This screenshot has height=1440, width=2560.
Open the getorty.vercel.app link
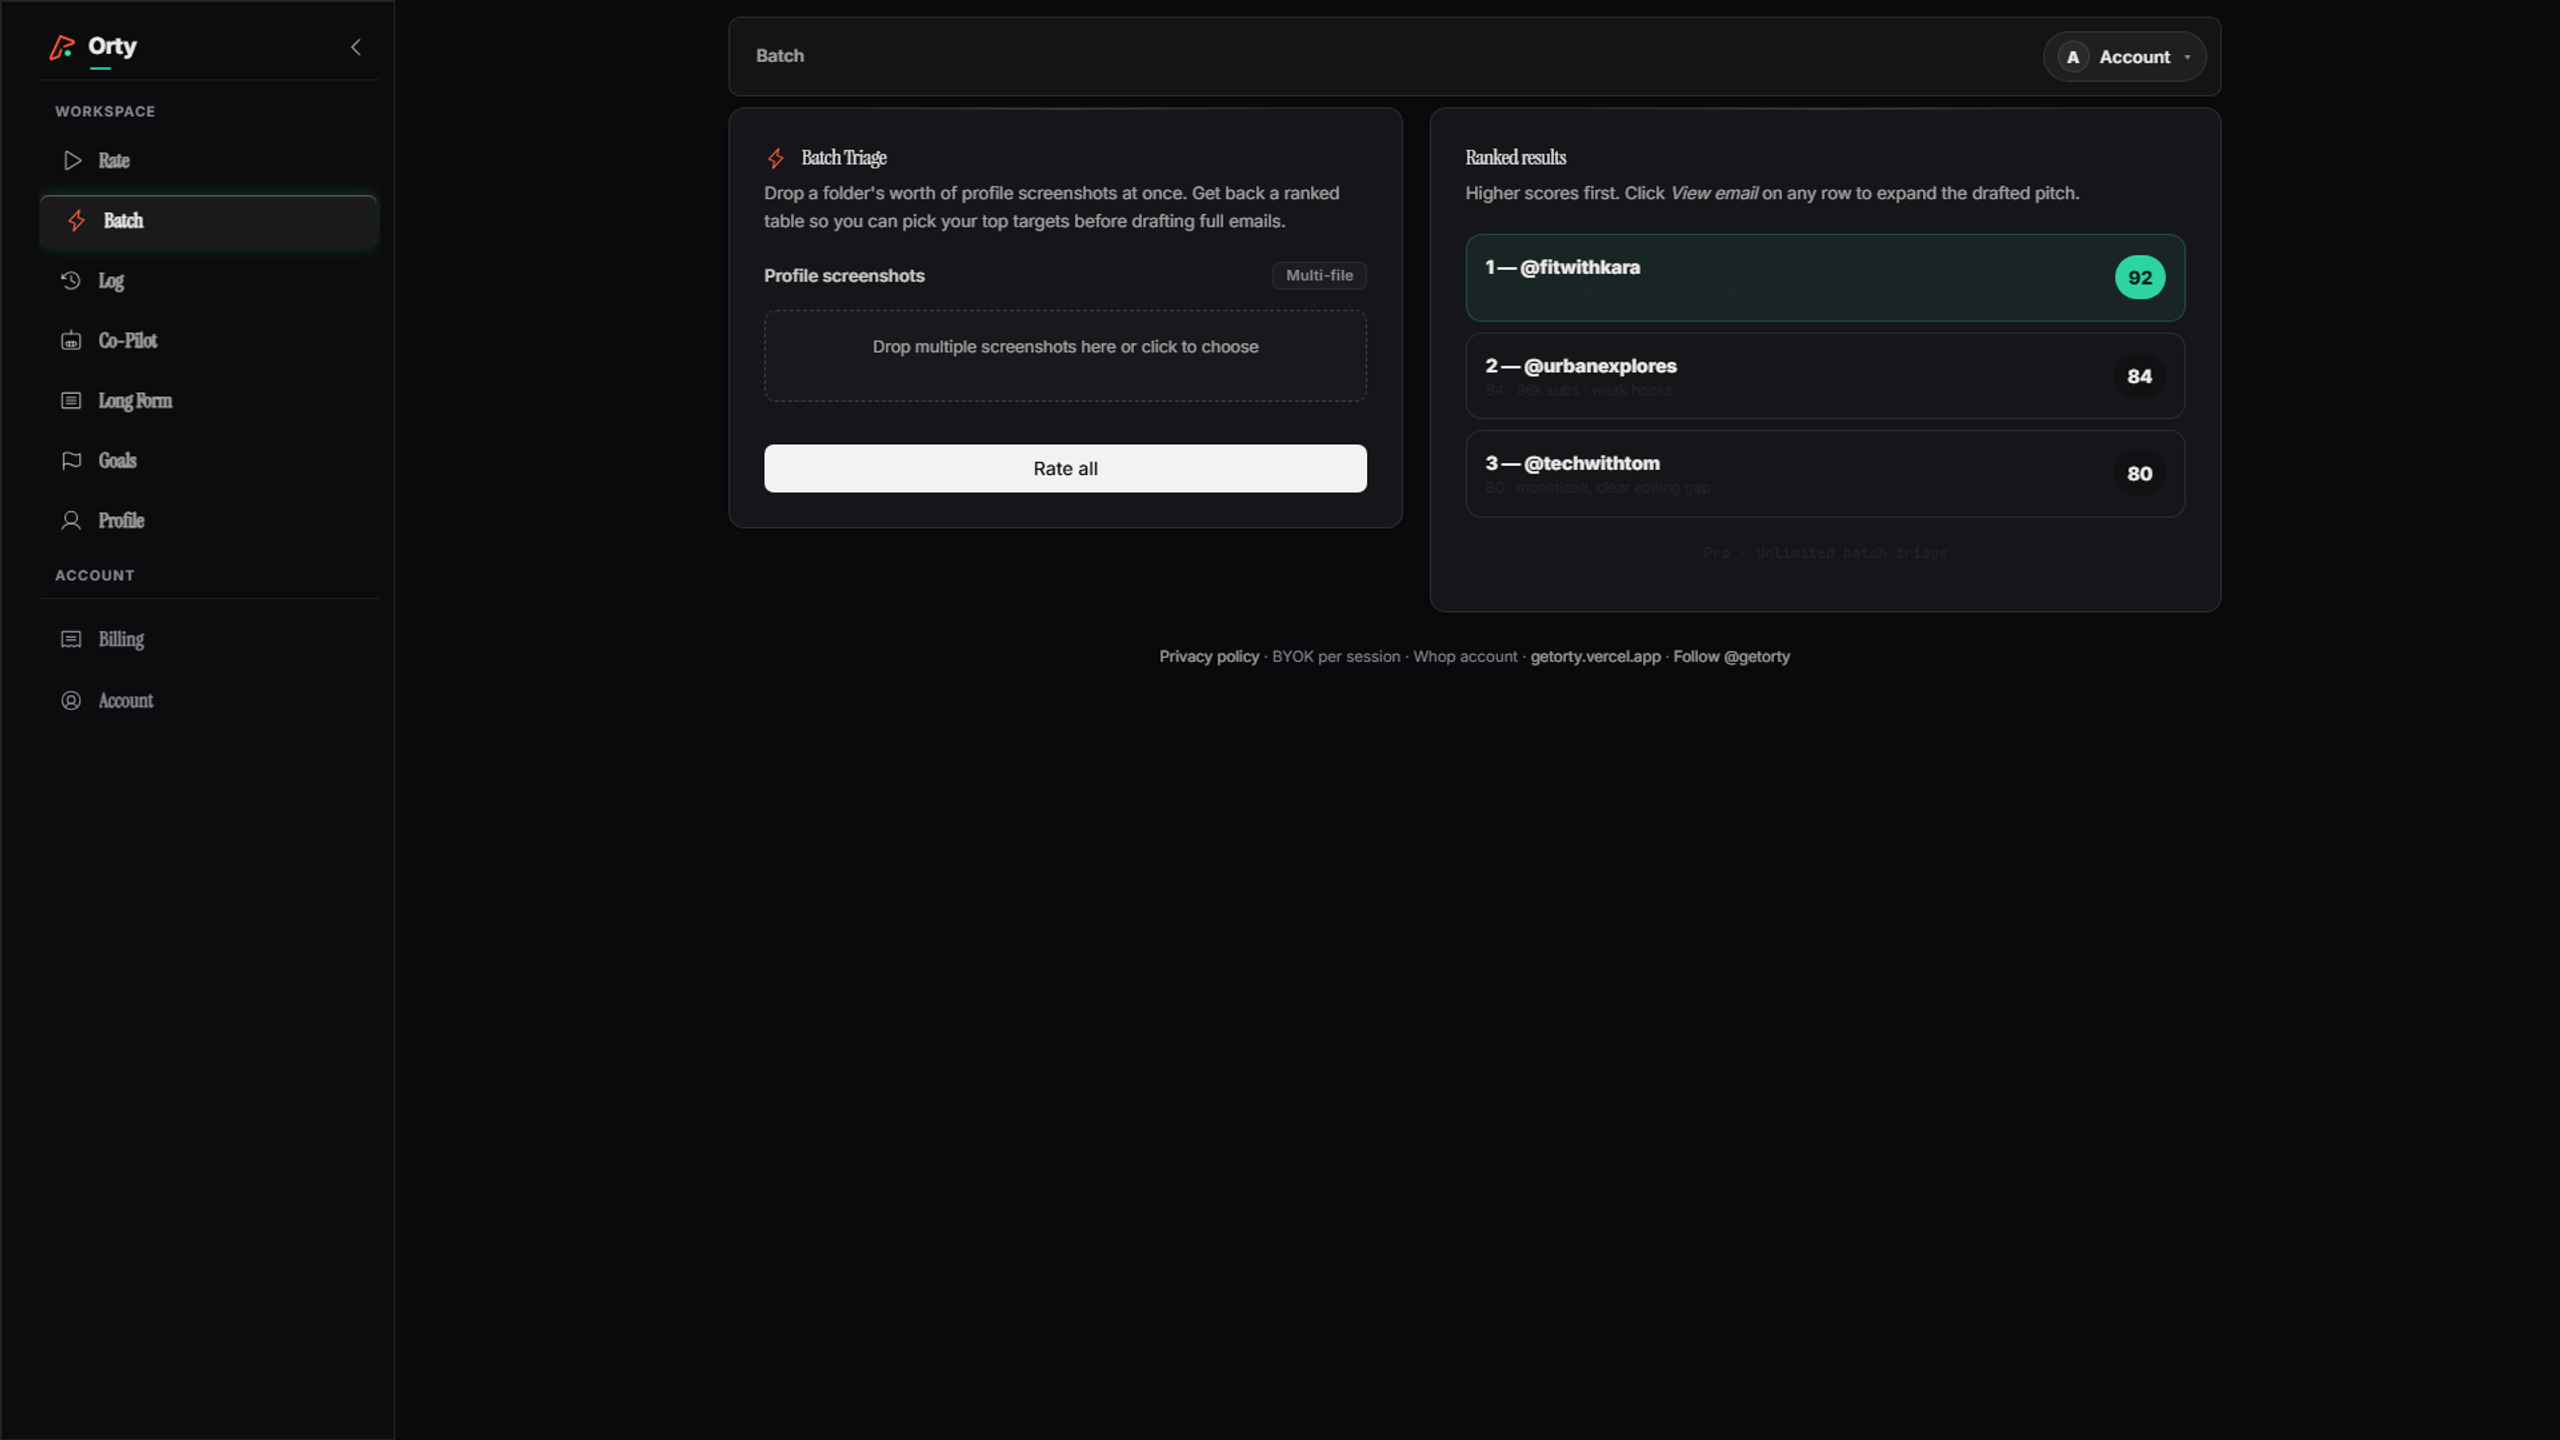1595,657
